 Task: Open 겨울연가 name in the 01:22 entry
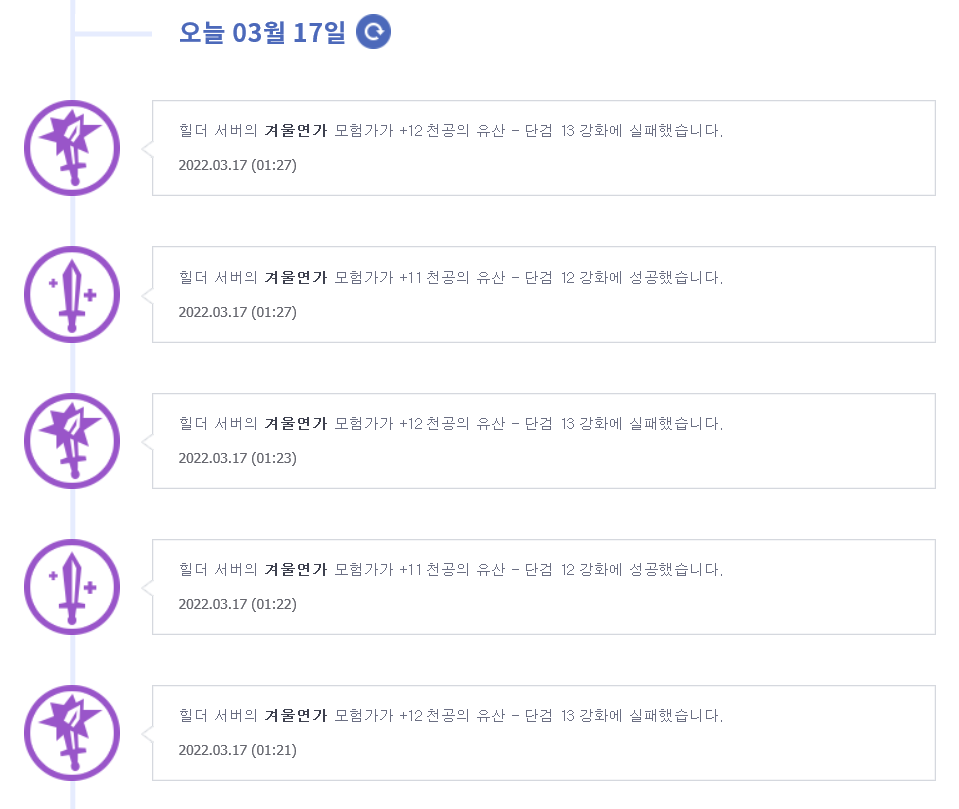pos(296,569)
